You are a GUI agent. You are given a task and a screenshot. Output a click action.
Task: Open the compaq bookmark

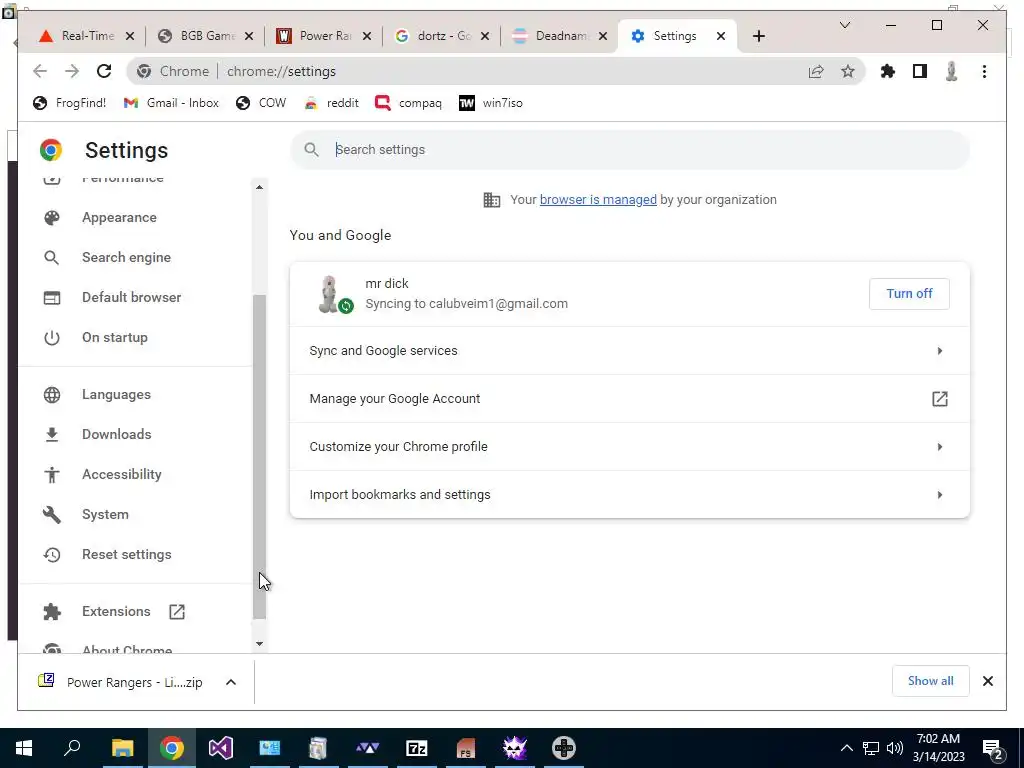pyautogui.click(x=409, y=103)
